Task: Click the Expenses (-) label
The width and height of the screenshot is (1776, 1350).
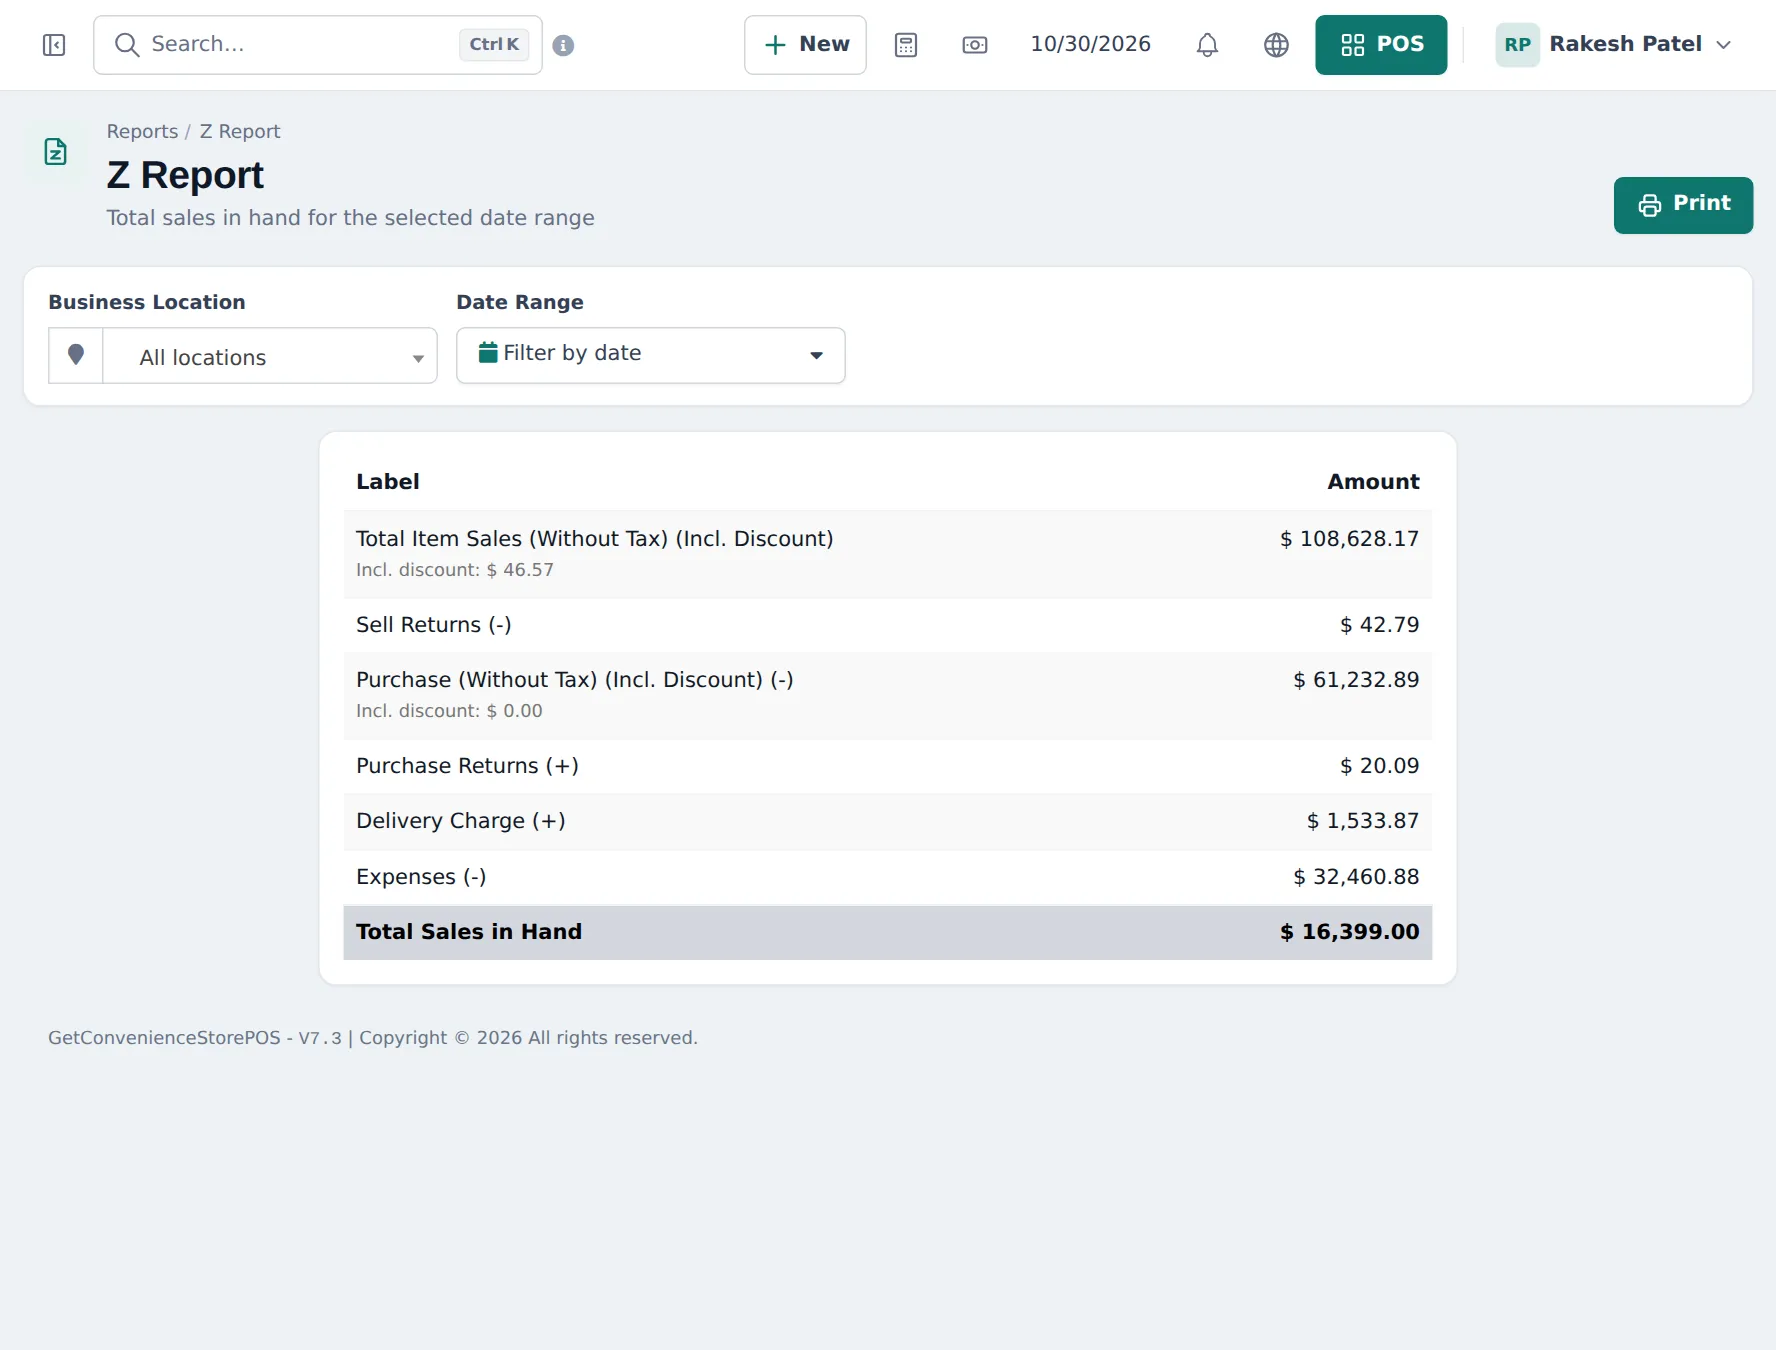Action: (x=421, y=876)
